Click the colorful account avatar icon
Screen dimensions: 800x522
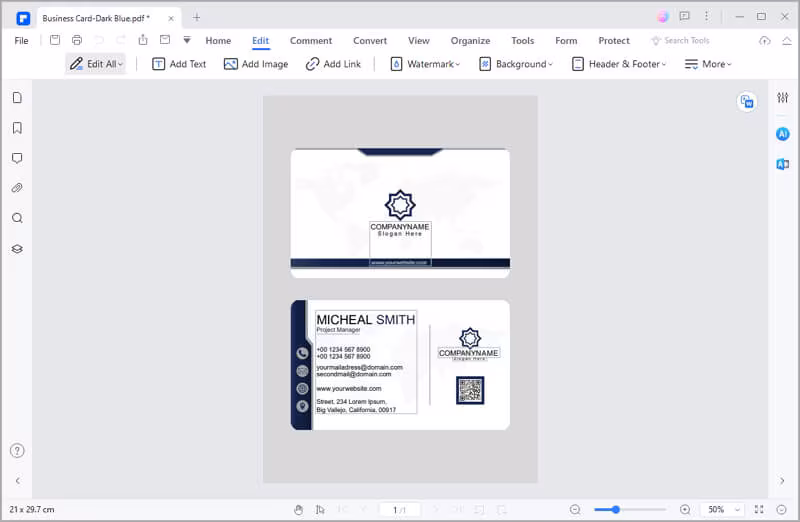[663, 17]
